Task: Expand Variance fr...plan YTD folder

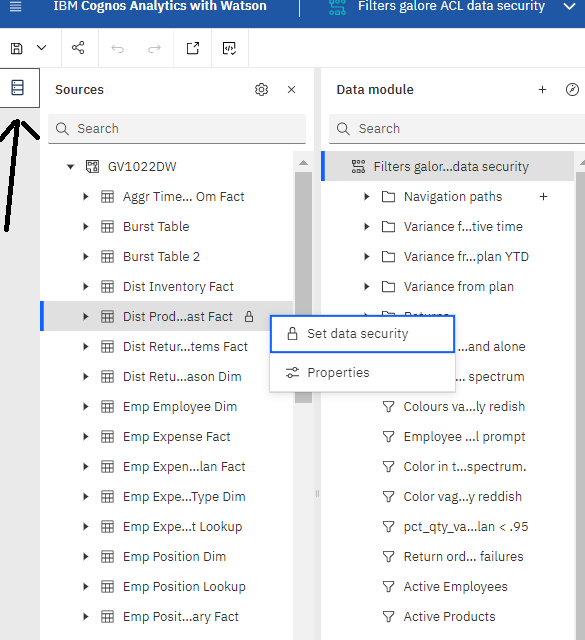Action: point(367,257)
